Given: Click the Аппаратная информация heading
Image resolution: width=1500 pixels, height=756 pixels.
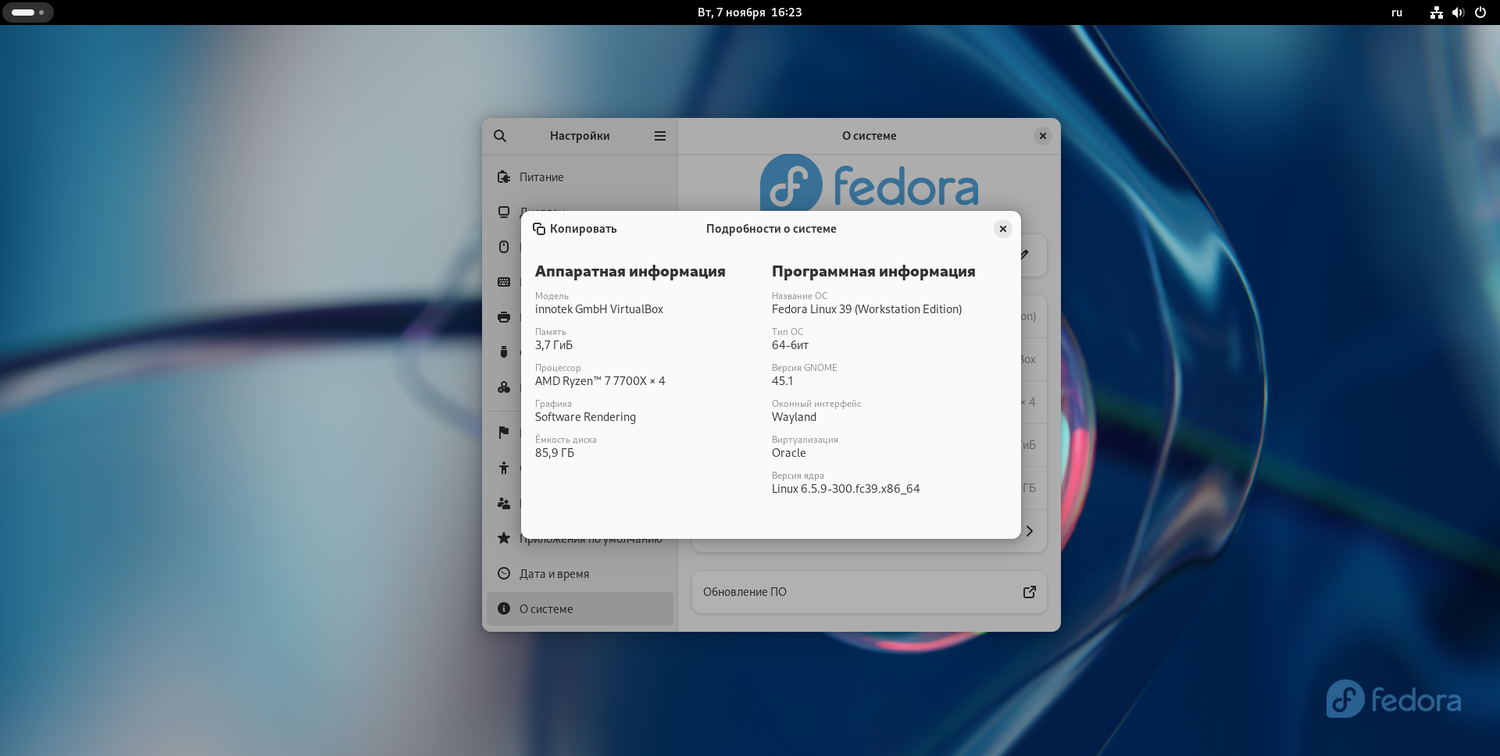Looking at the screenshot, I should [x=630, y=271].
